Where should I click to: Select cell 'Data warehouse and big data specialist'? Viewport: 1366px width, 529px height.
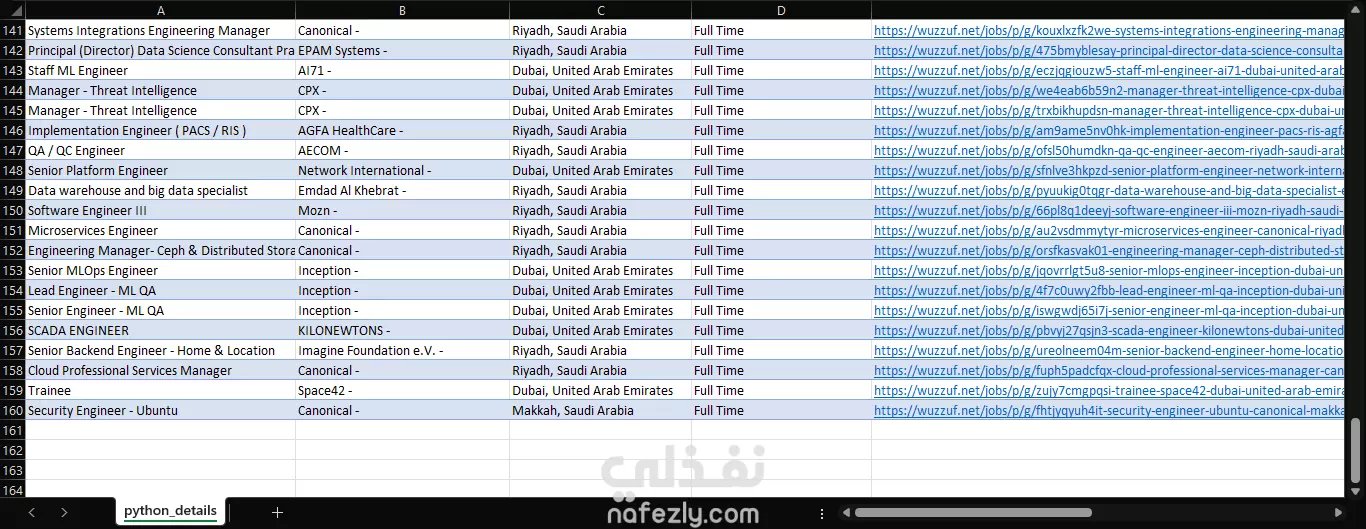pyautogui.click(x=161, y=190)
